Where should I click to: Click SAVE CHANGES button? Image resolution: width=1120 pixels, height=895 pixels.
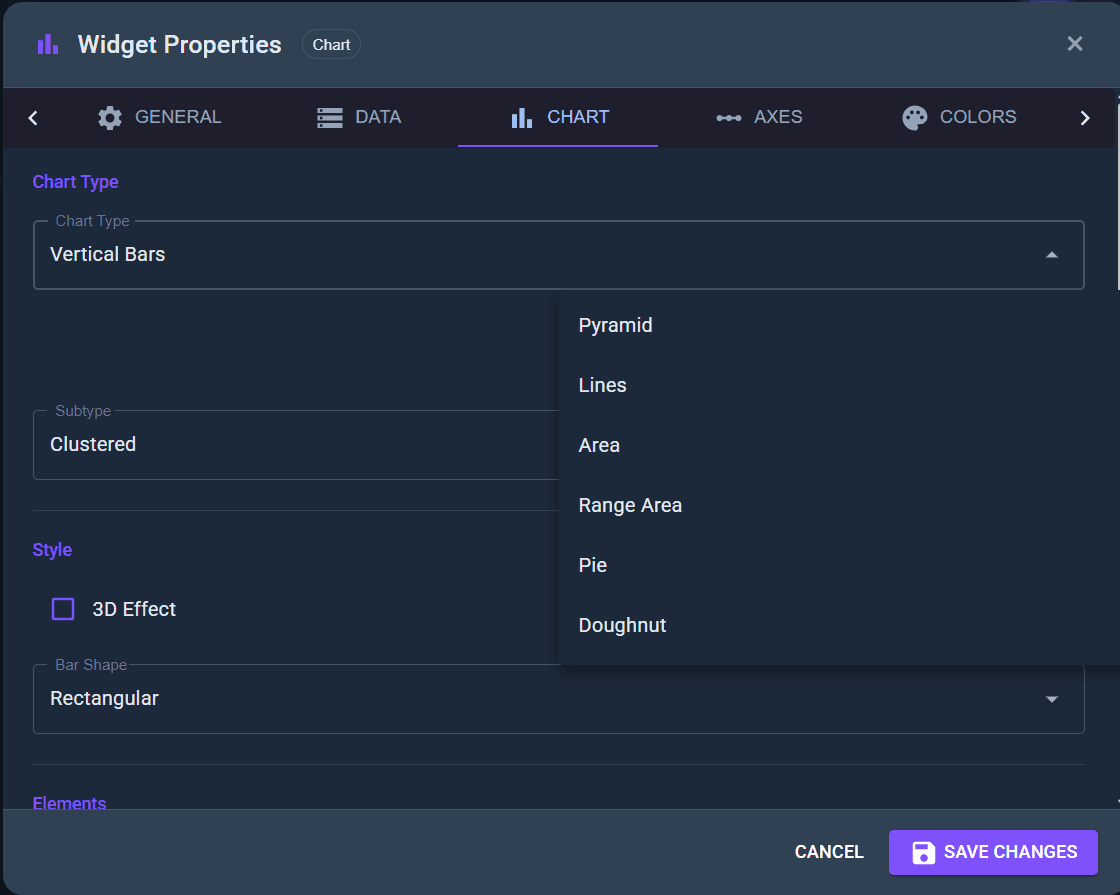992,852
